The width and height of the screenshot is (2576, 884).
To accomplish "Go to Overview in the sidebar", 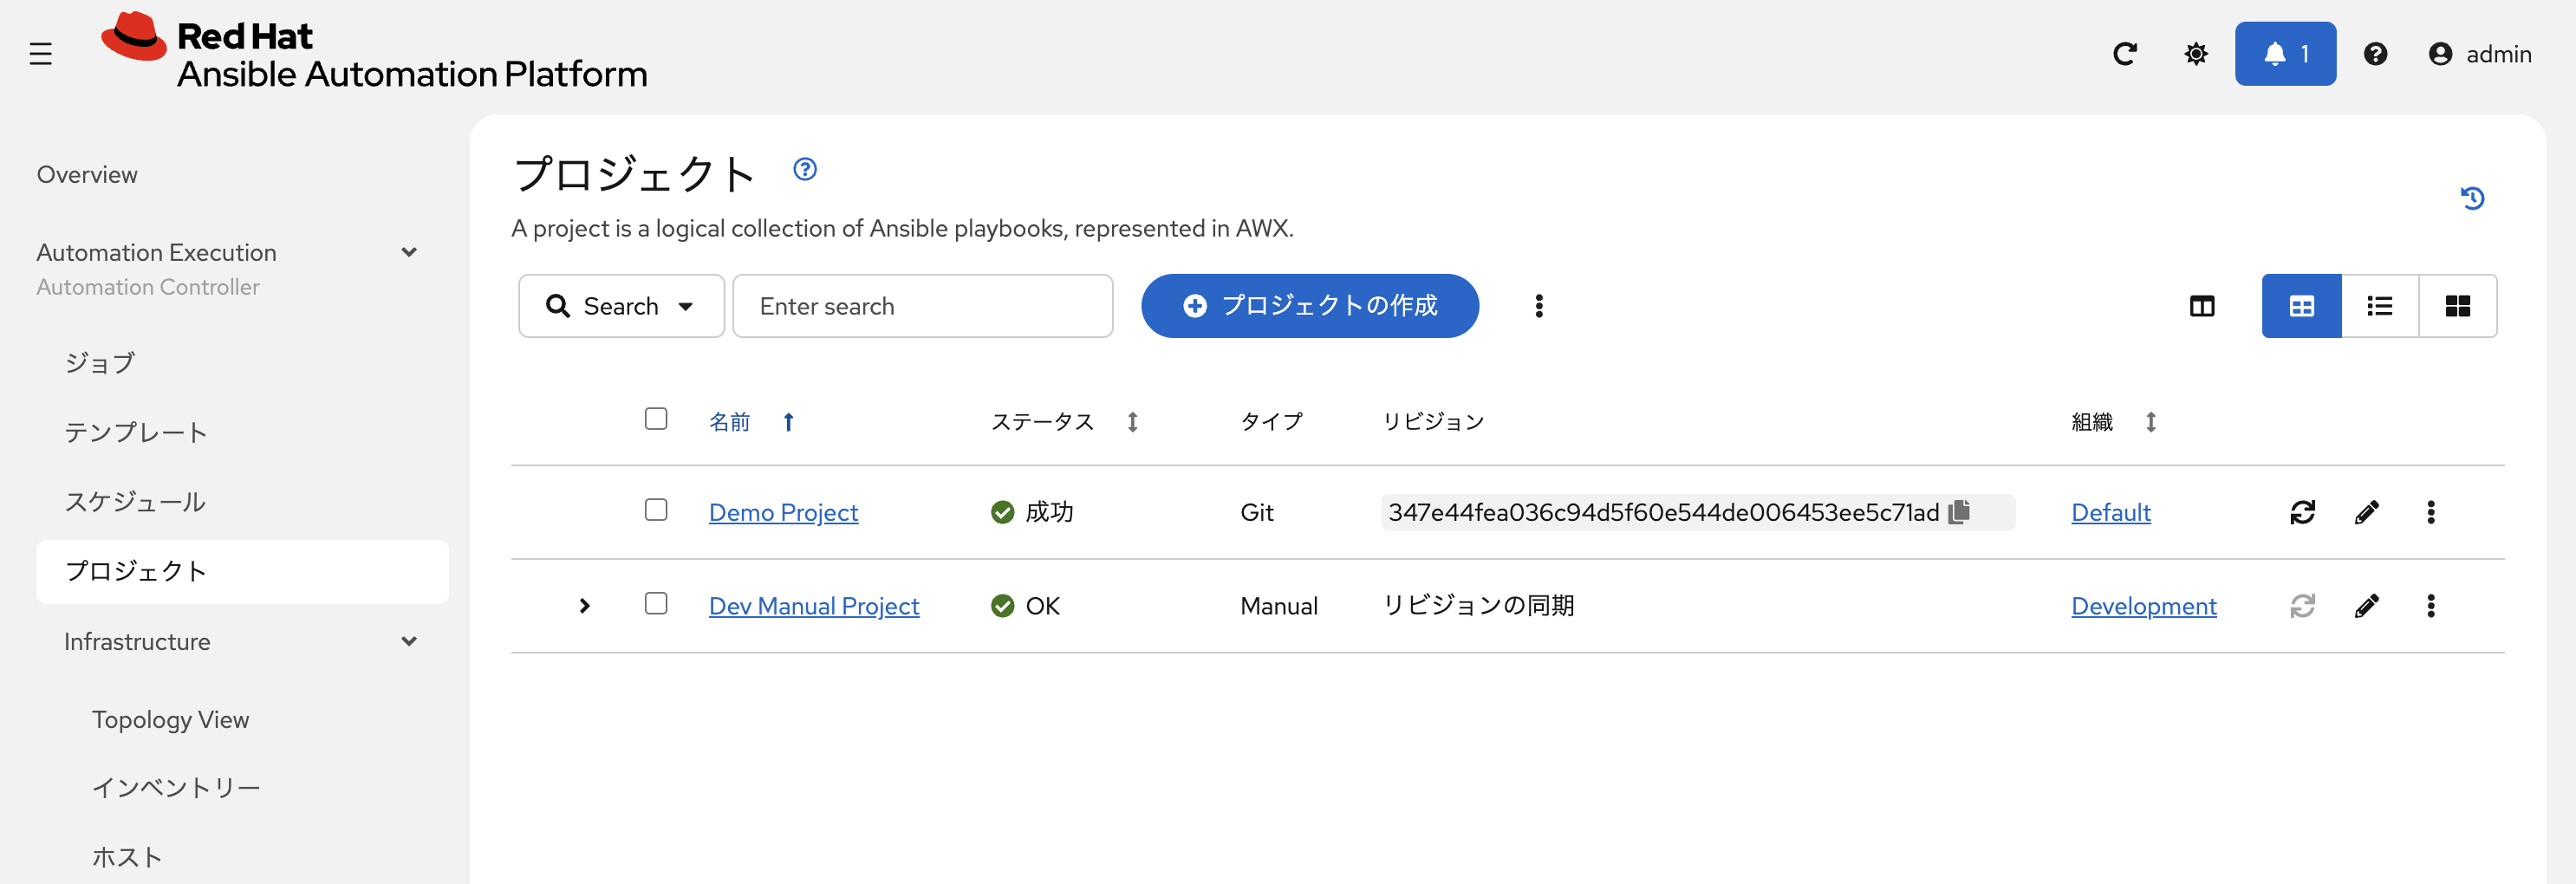I will point(87,175).
